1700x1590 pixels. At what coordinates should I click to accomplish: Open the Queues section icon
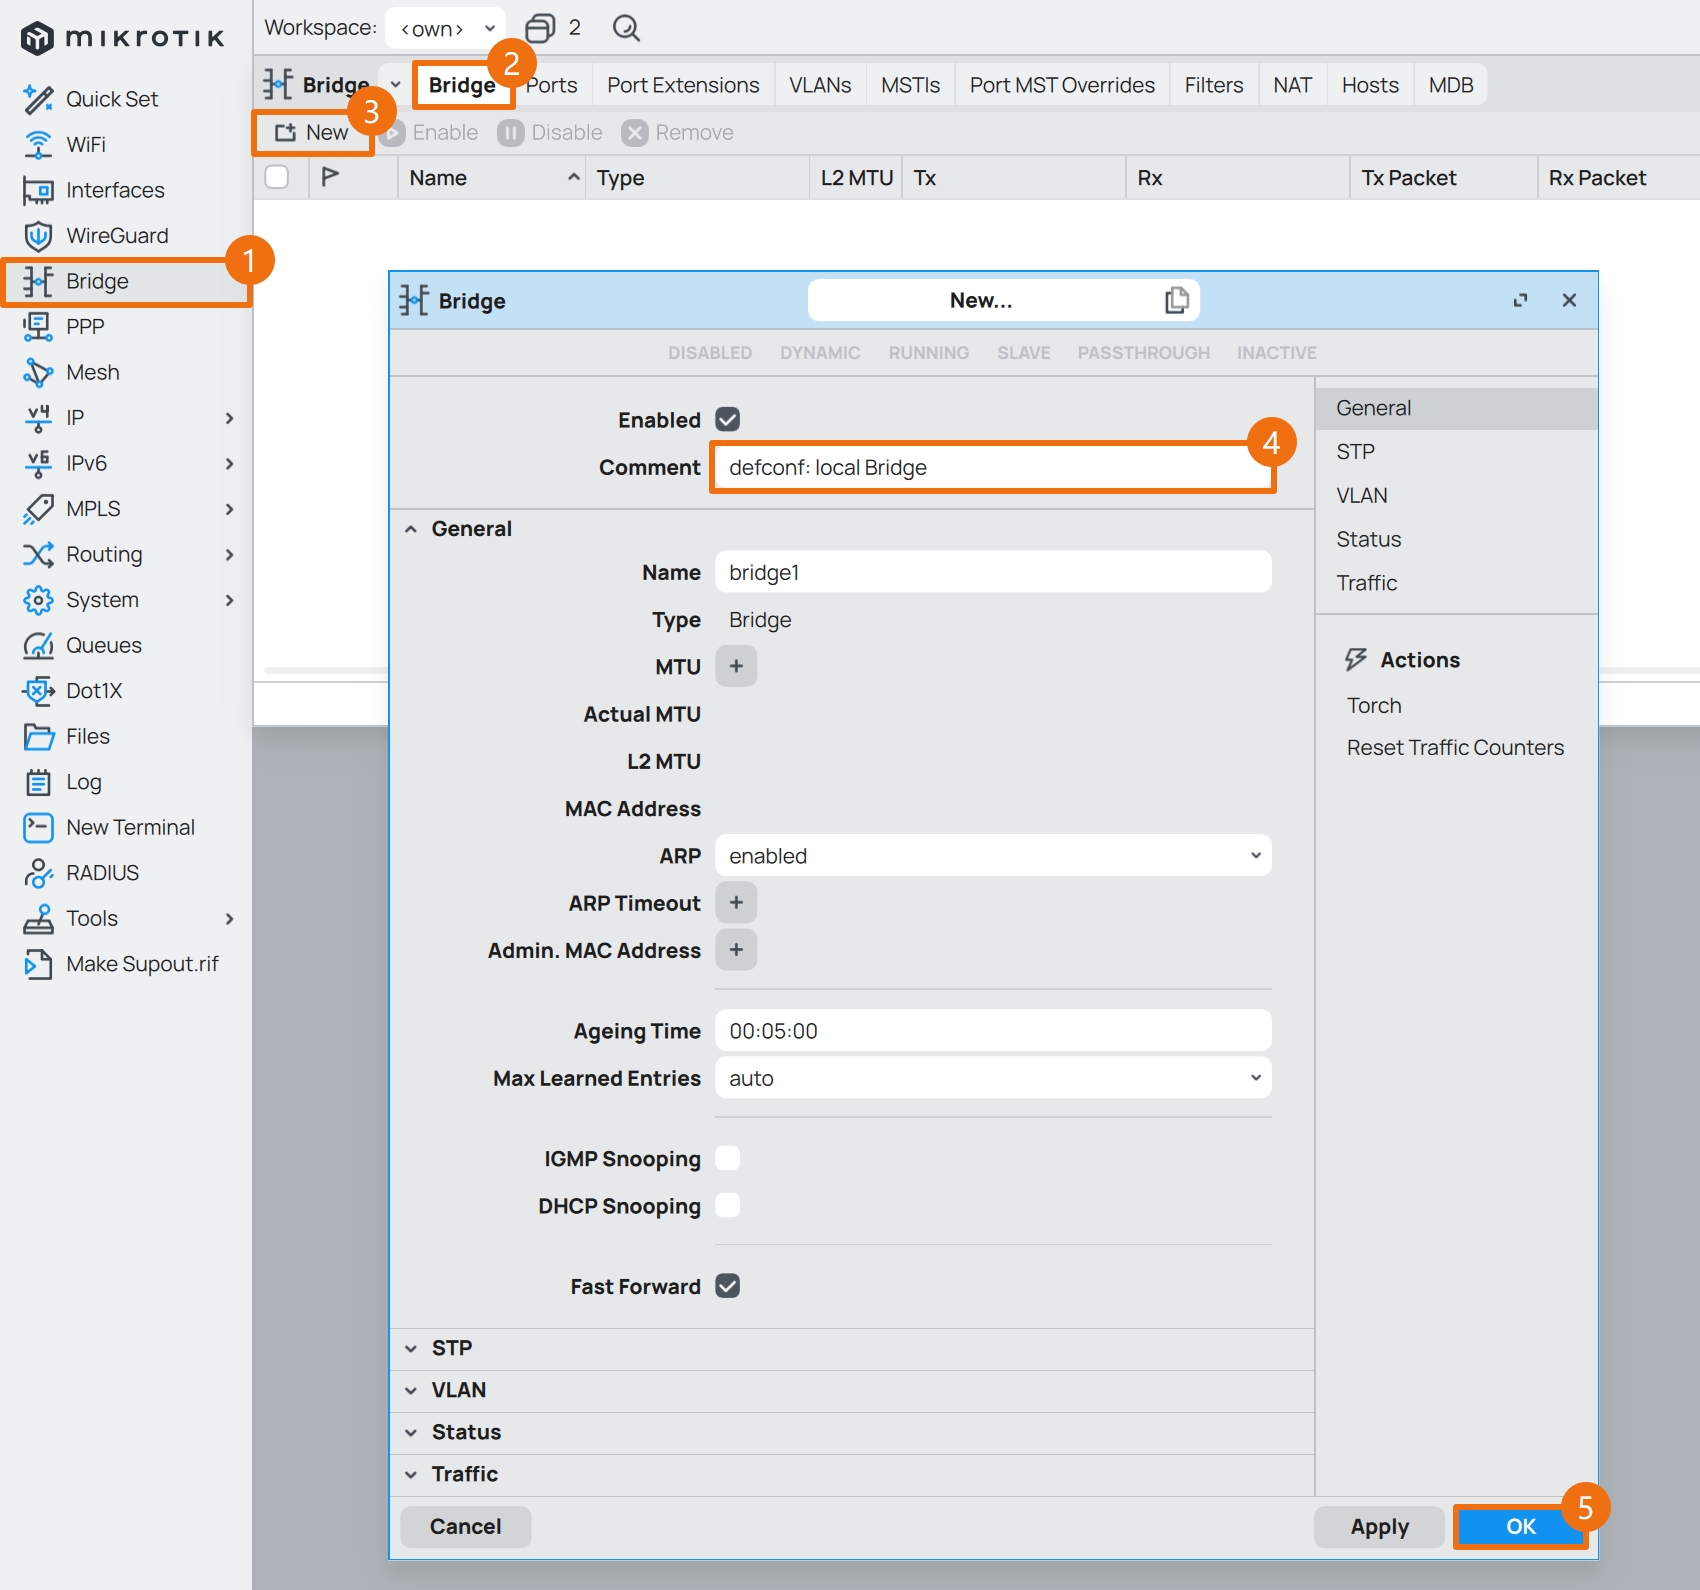coord(38,645)
